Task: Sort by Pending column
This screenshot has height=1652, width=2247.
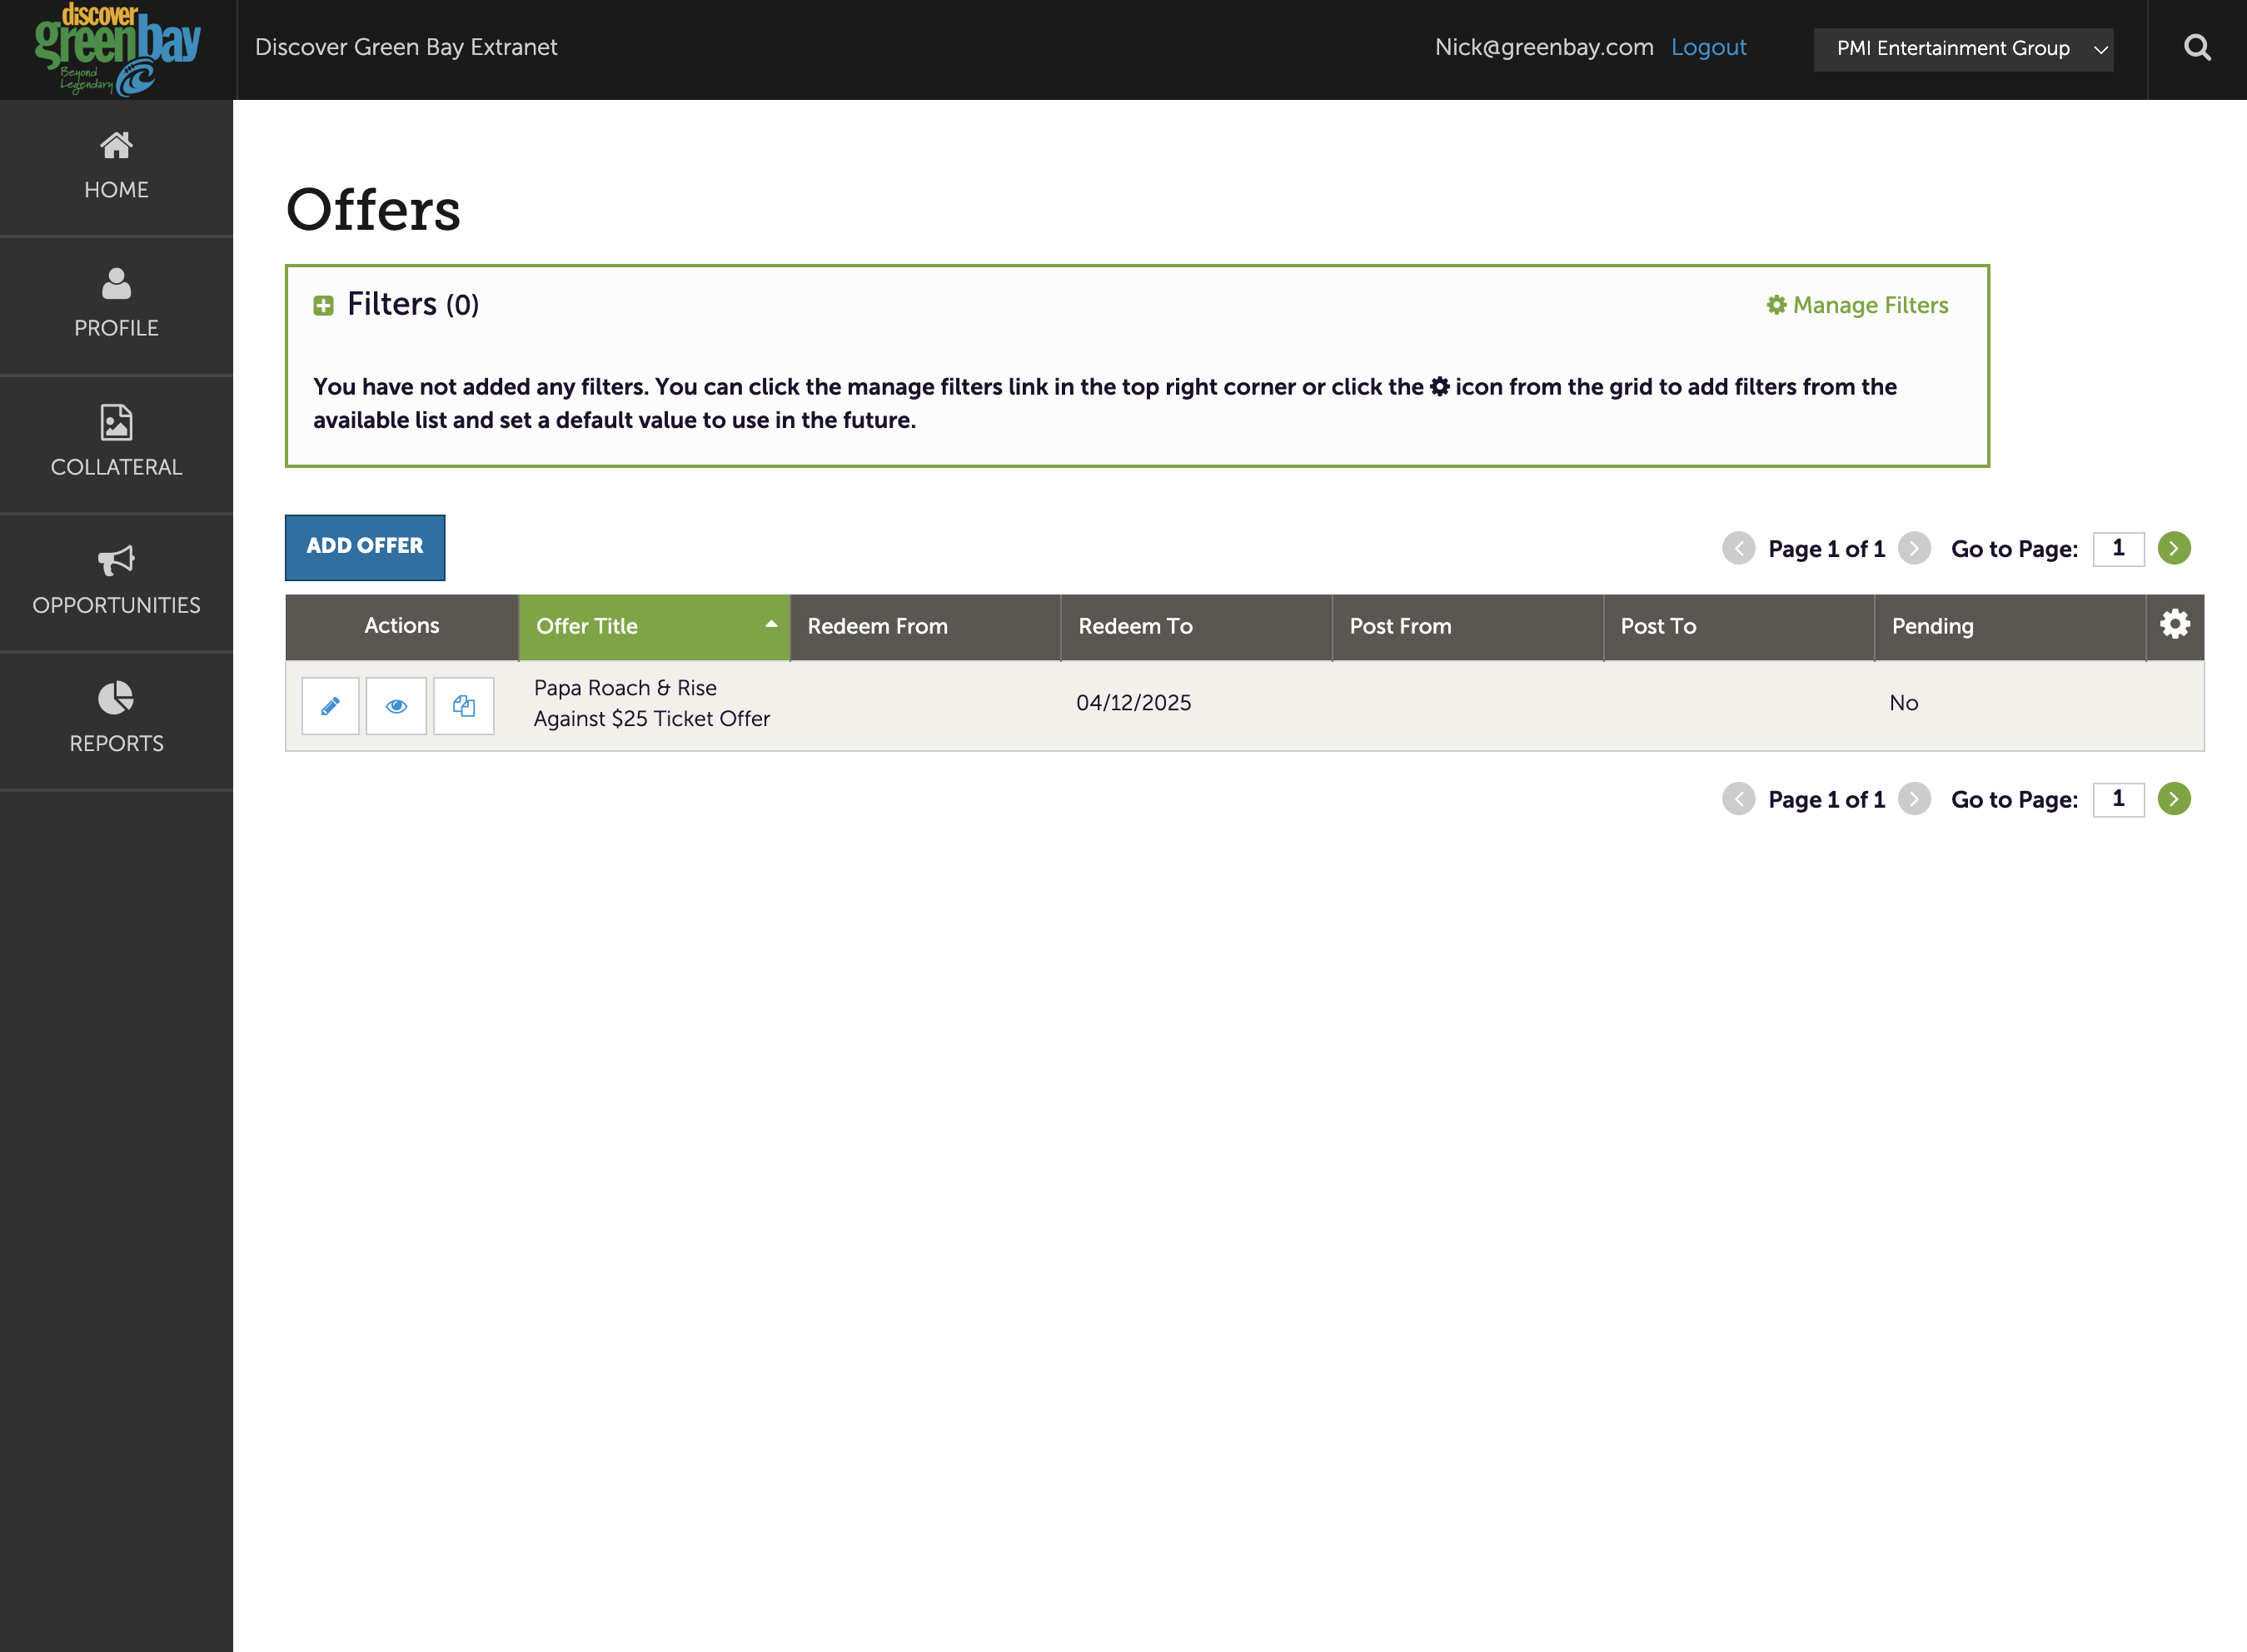Action: pyautogui.click(x=2010, y=627)
